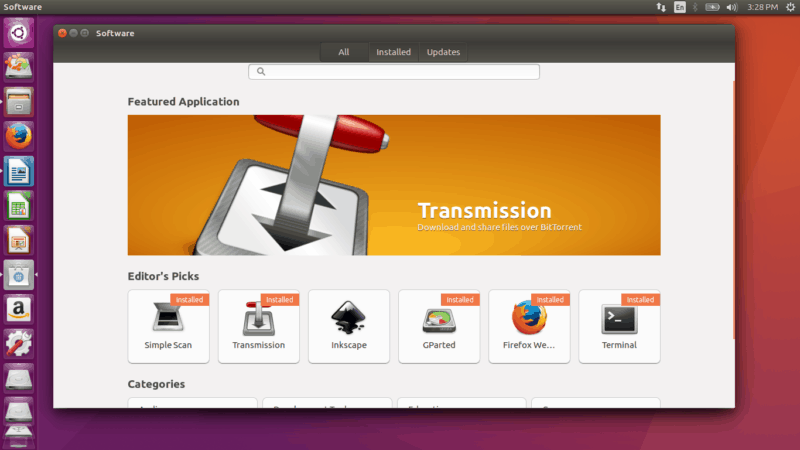Open the Terminal app tile

point(619,327)
